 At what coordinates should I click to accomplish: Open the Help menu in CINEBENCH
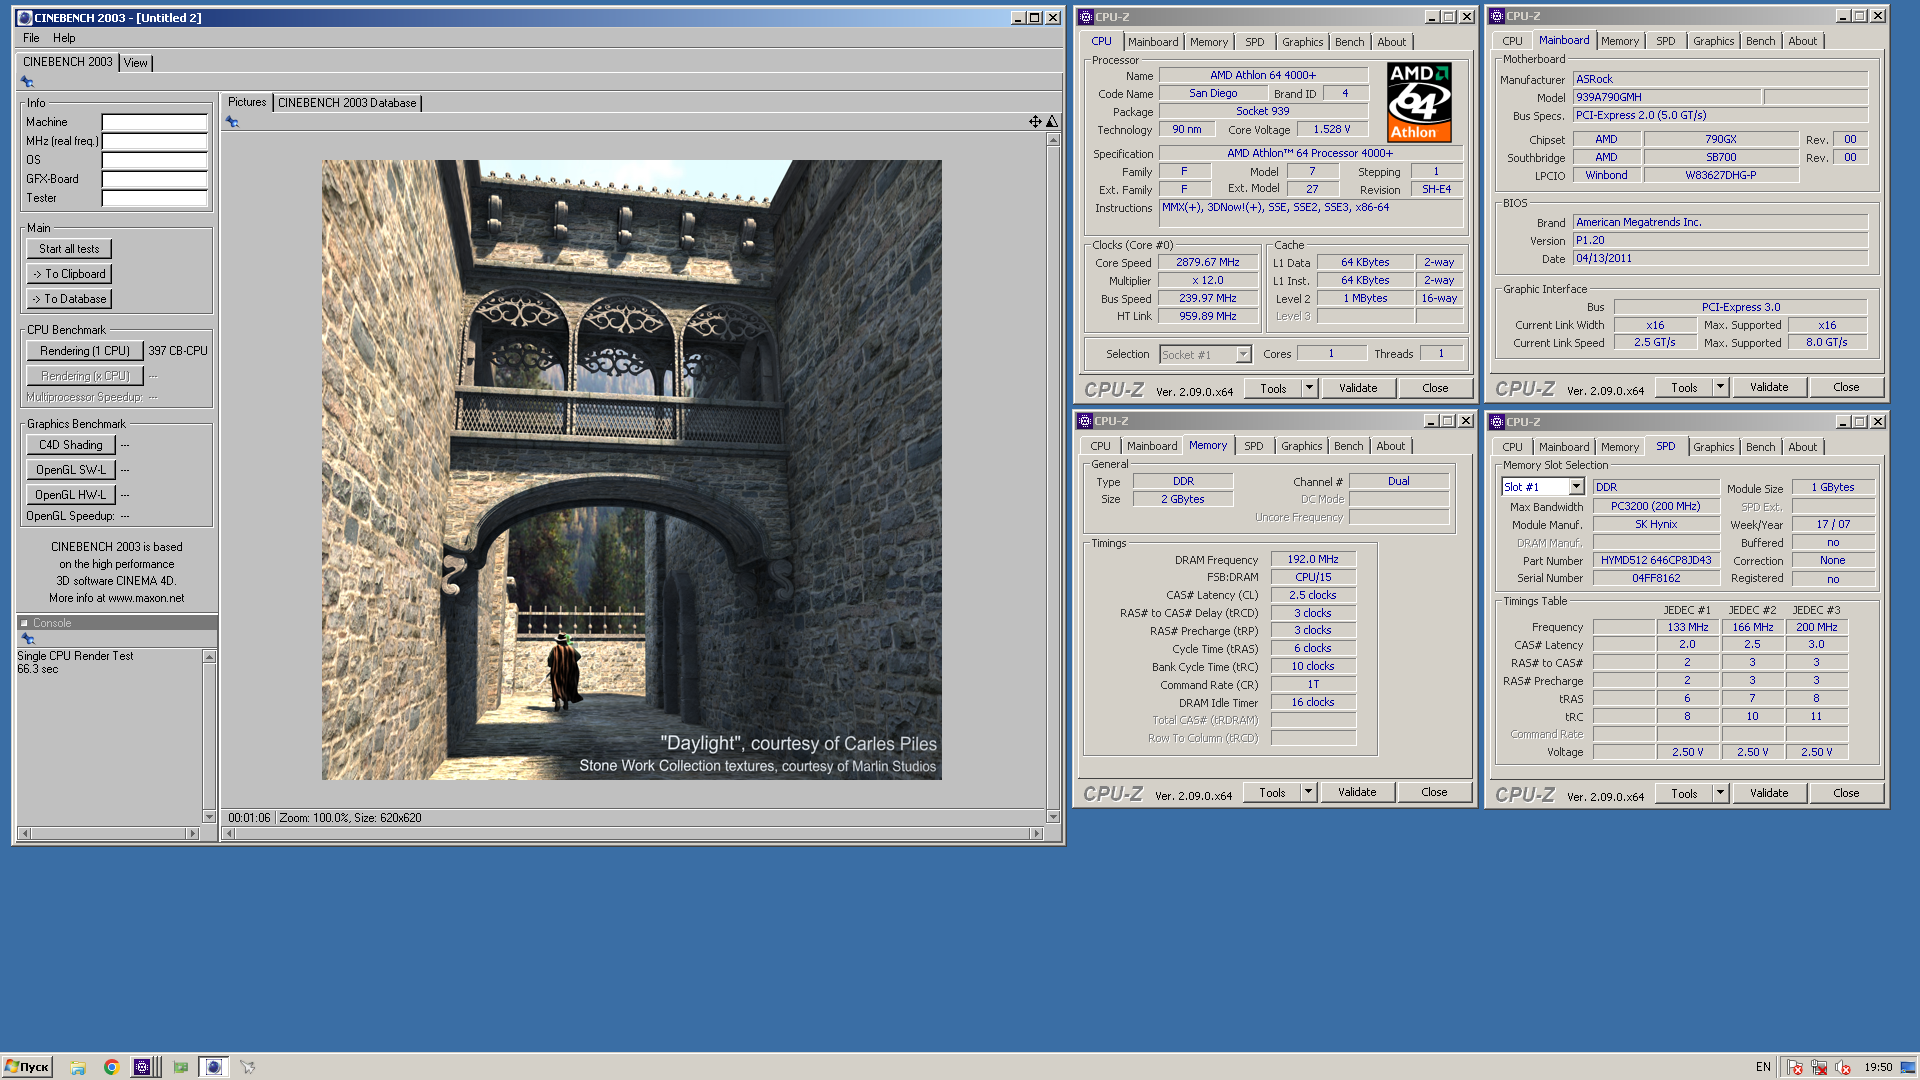[x=64, y=38]
